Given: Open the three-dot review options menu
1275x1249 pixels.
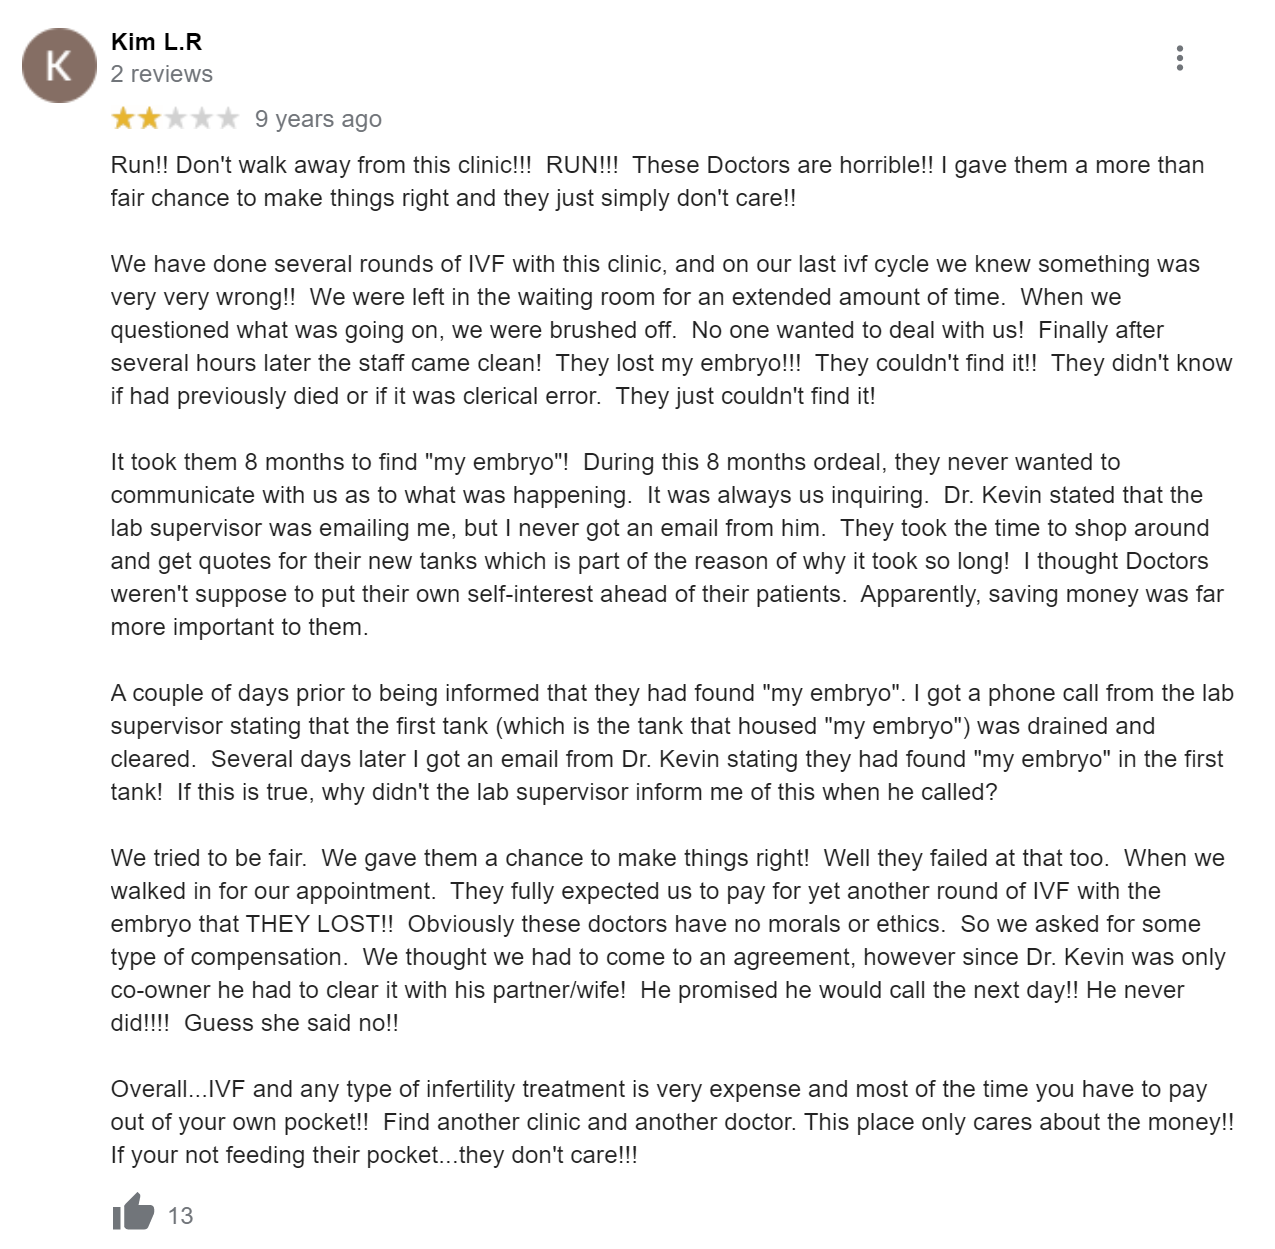Looking at the screenshot, I should pyautogui.click(x=1180, y=58).
